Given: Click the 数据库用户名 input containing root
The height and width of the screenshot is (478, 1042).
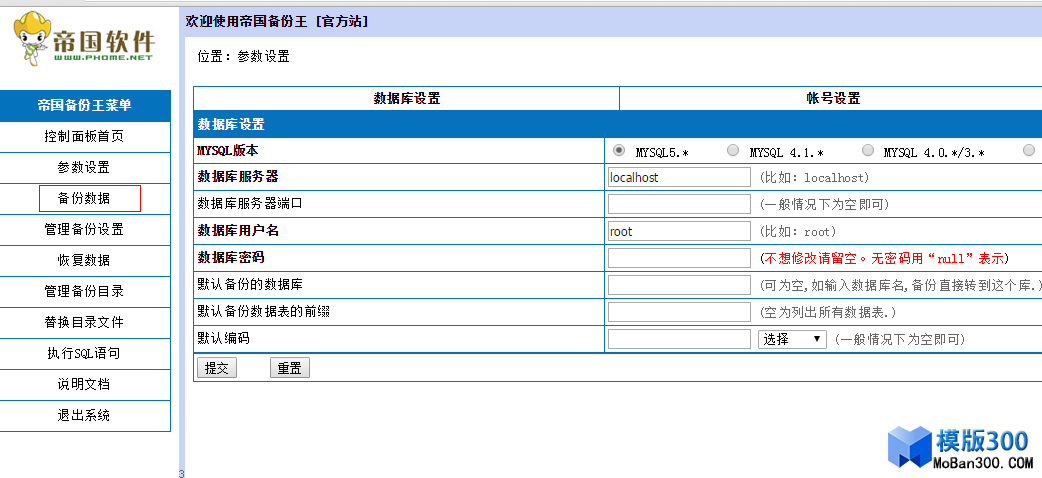Looking at the screenshot, I should [x=679, y=231].
